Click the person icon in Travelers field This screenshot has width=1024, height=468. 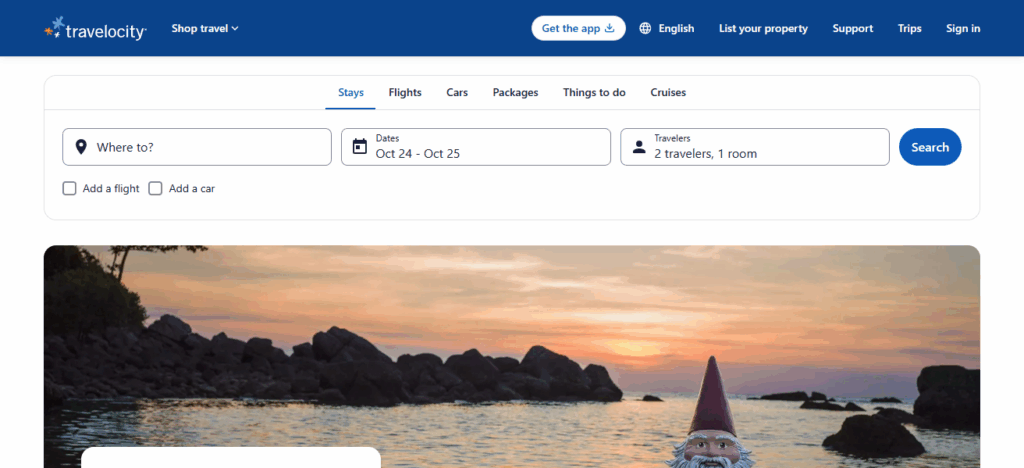tap(639, 147)
